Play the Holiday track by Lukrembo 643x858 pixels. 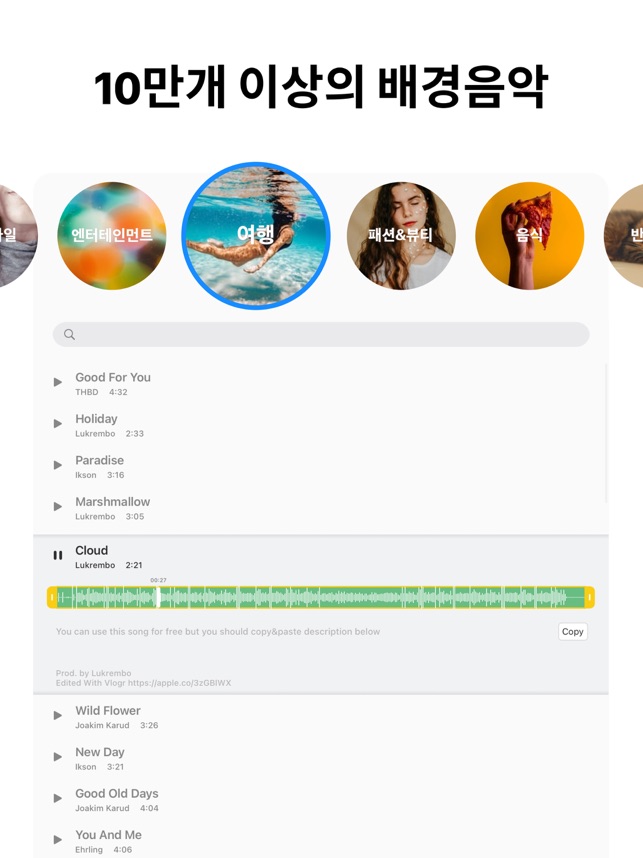57,424
